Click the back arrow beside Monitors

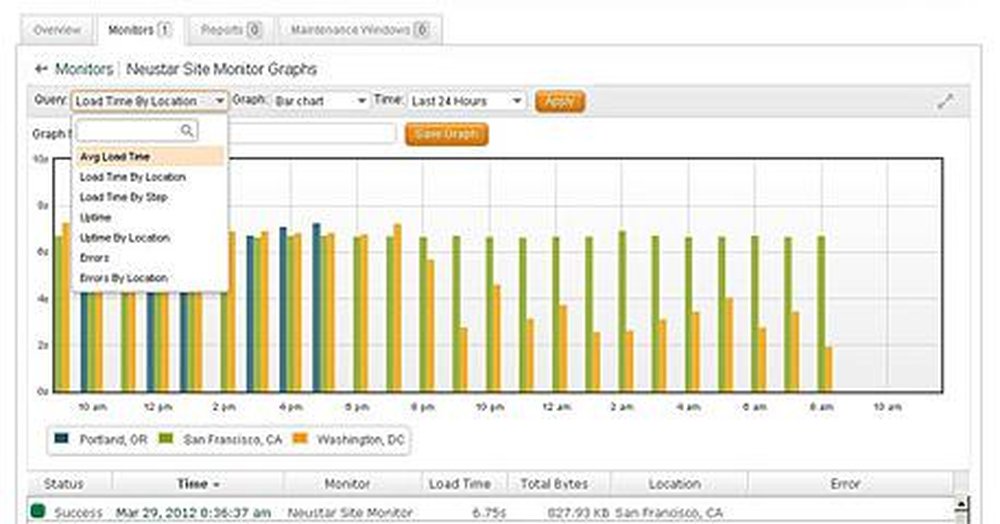pos(41,69)
